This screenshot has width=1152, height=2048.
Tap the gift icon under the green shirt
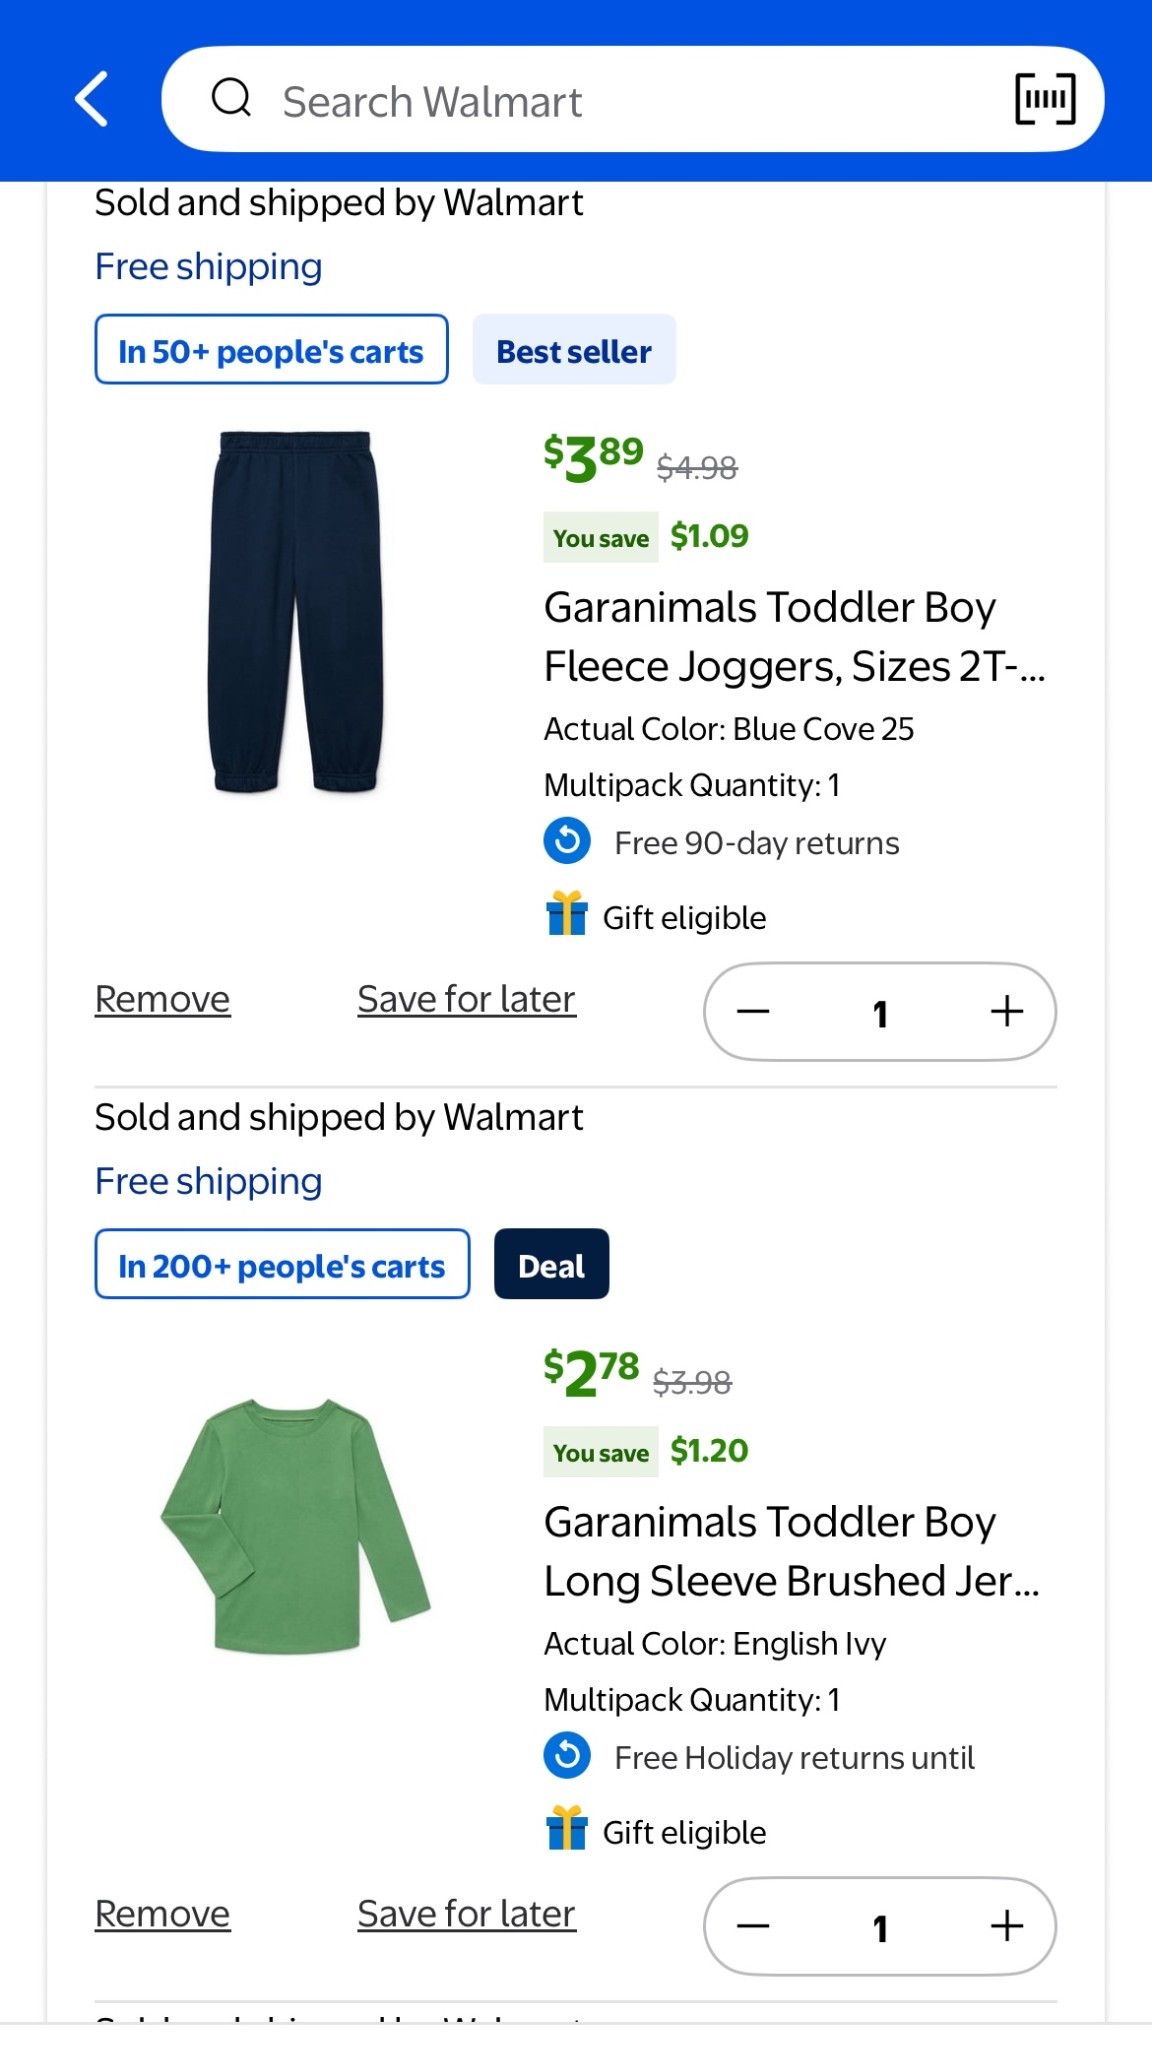pyautogui.click(x=567, y=1829)
